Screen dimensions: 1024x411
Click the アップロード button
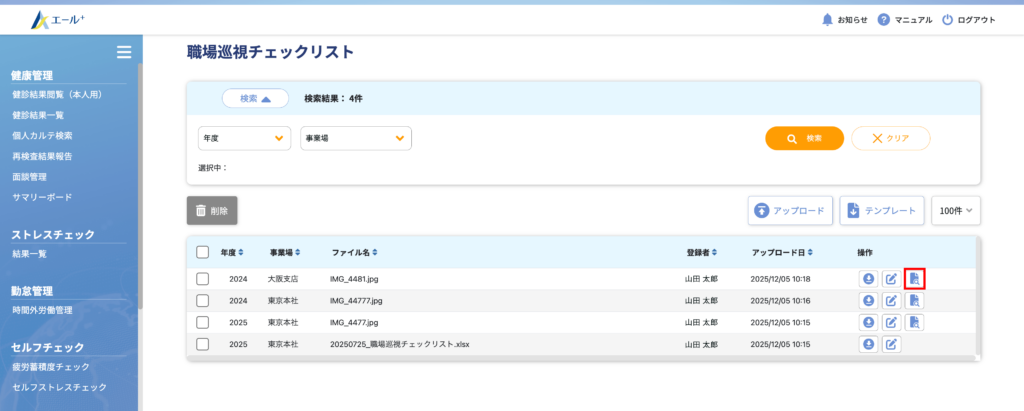point(789,210)
